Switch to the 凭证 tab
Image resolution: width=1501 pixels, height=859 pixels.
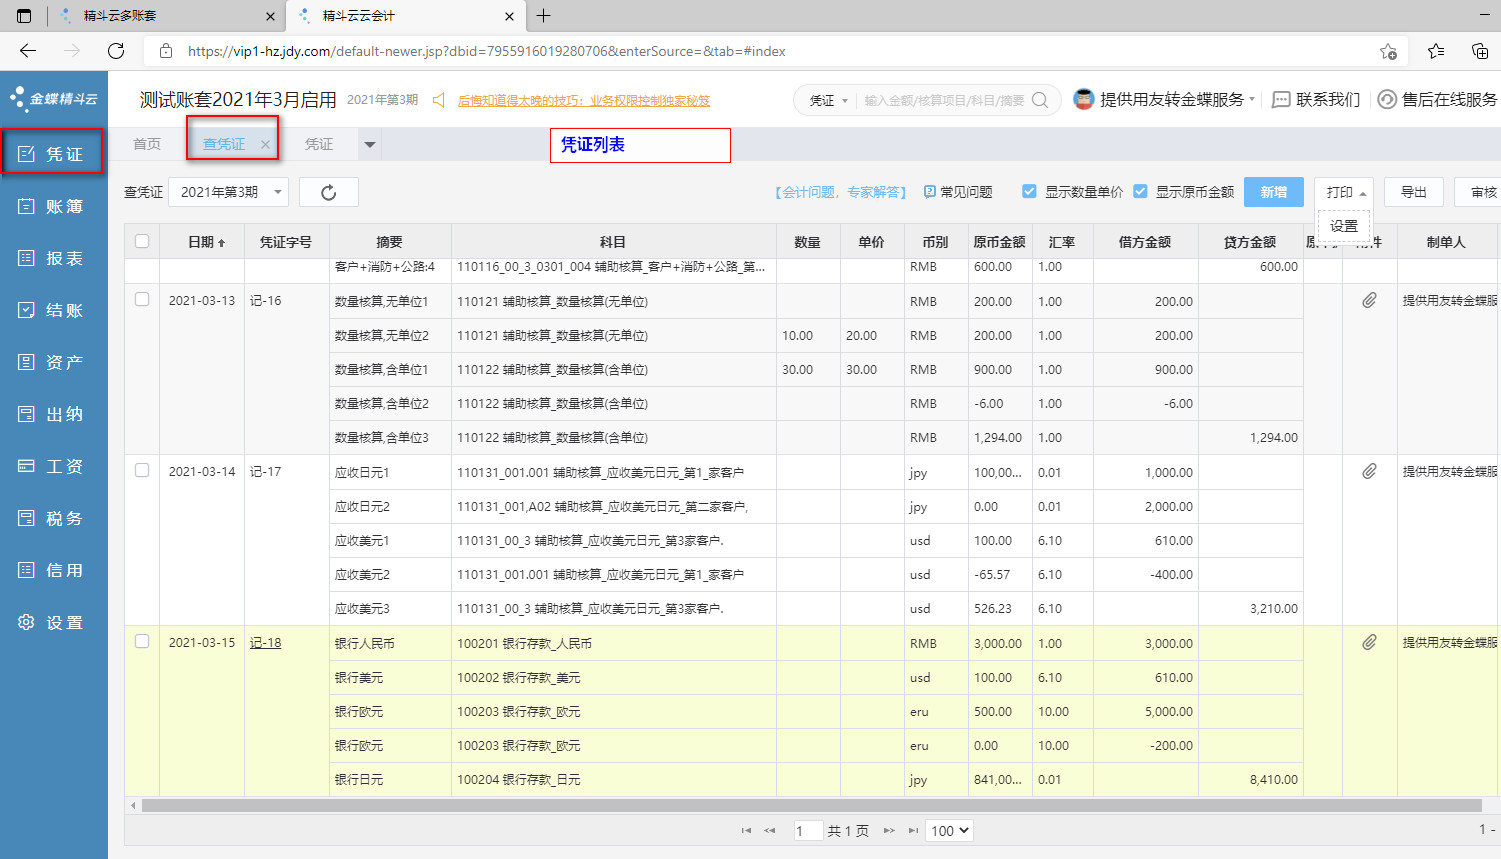click(319, 144)
